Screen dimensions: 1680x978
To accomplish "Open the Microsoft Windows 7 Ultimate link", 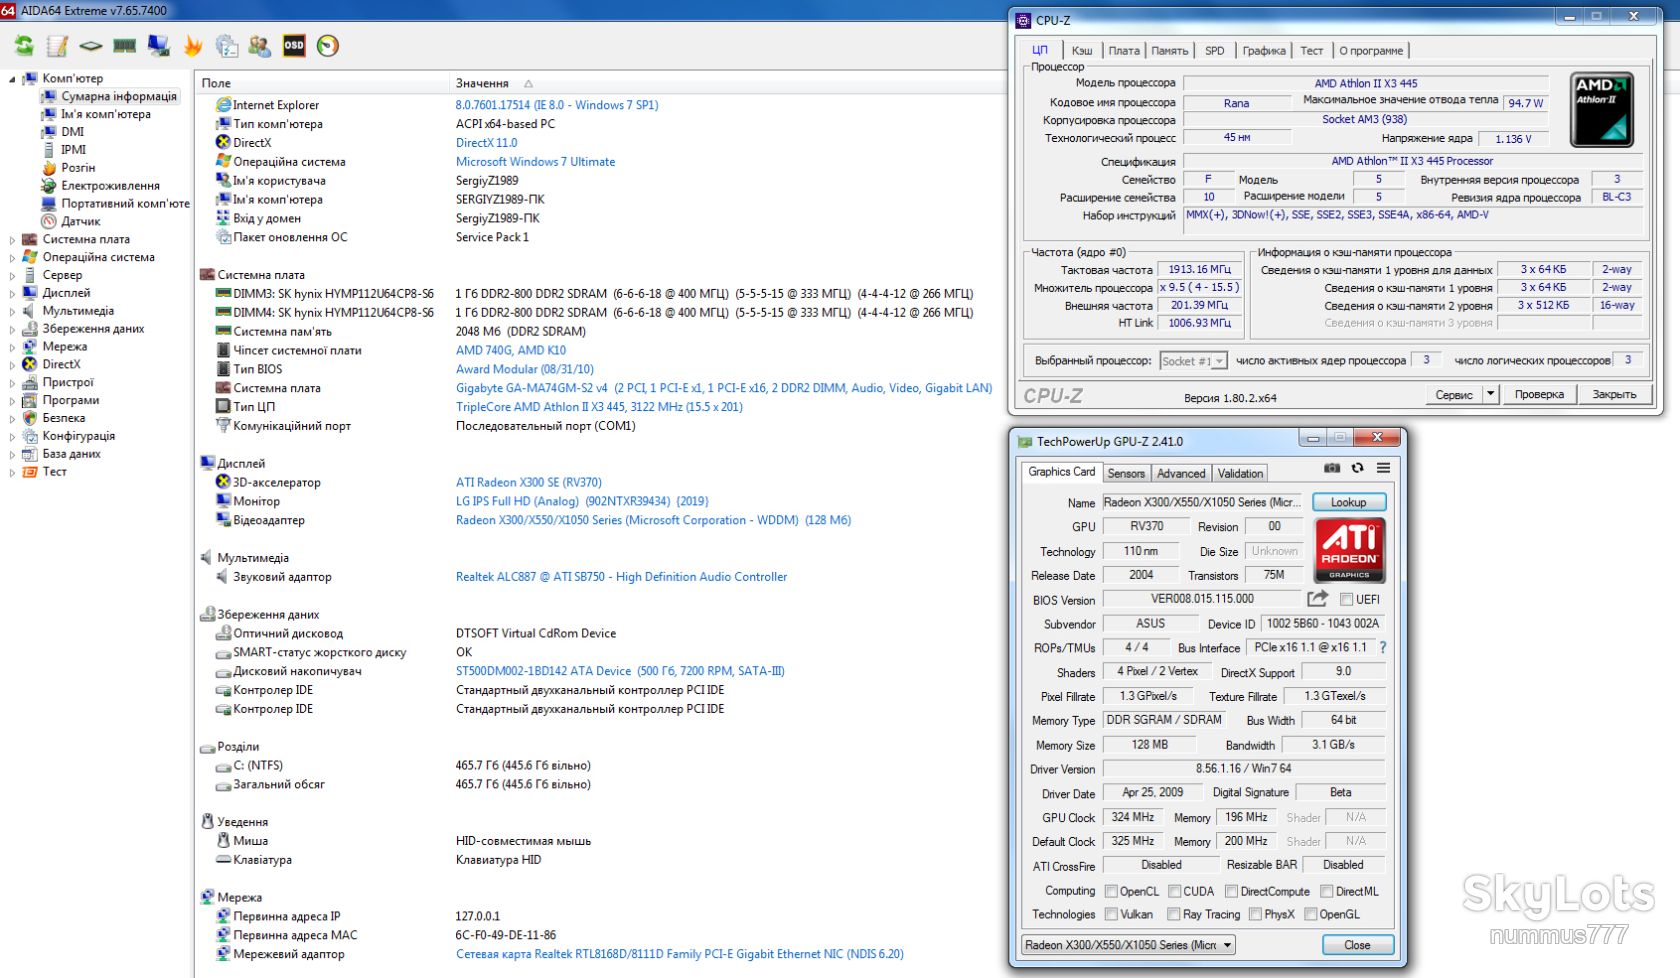I will coord(535,162).
